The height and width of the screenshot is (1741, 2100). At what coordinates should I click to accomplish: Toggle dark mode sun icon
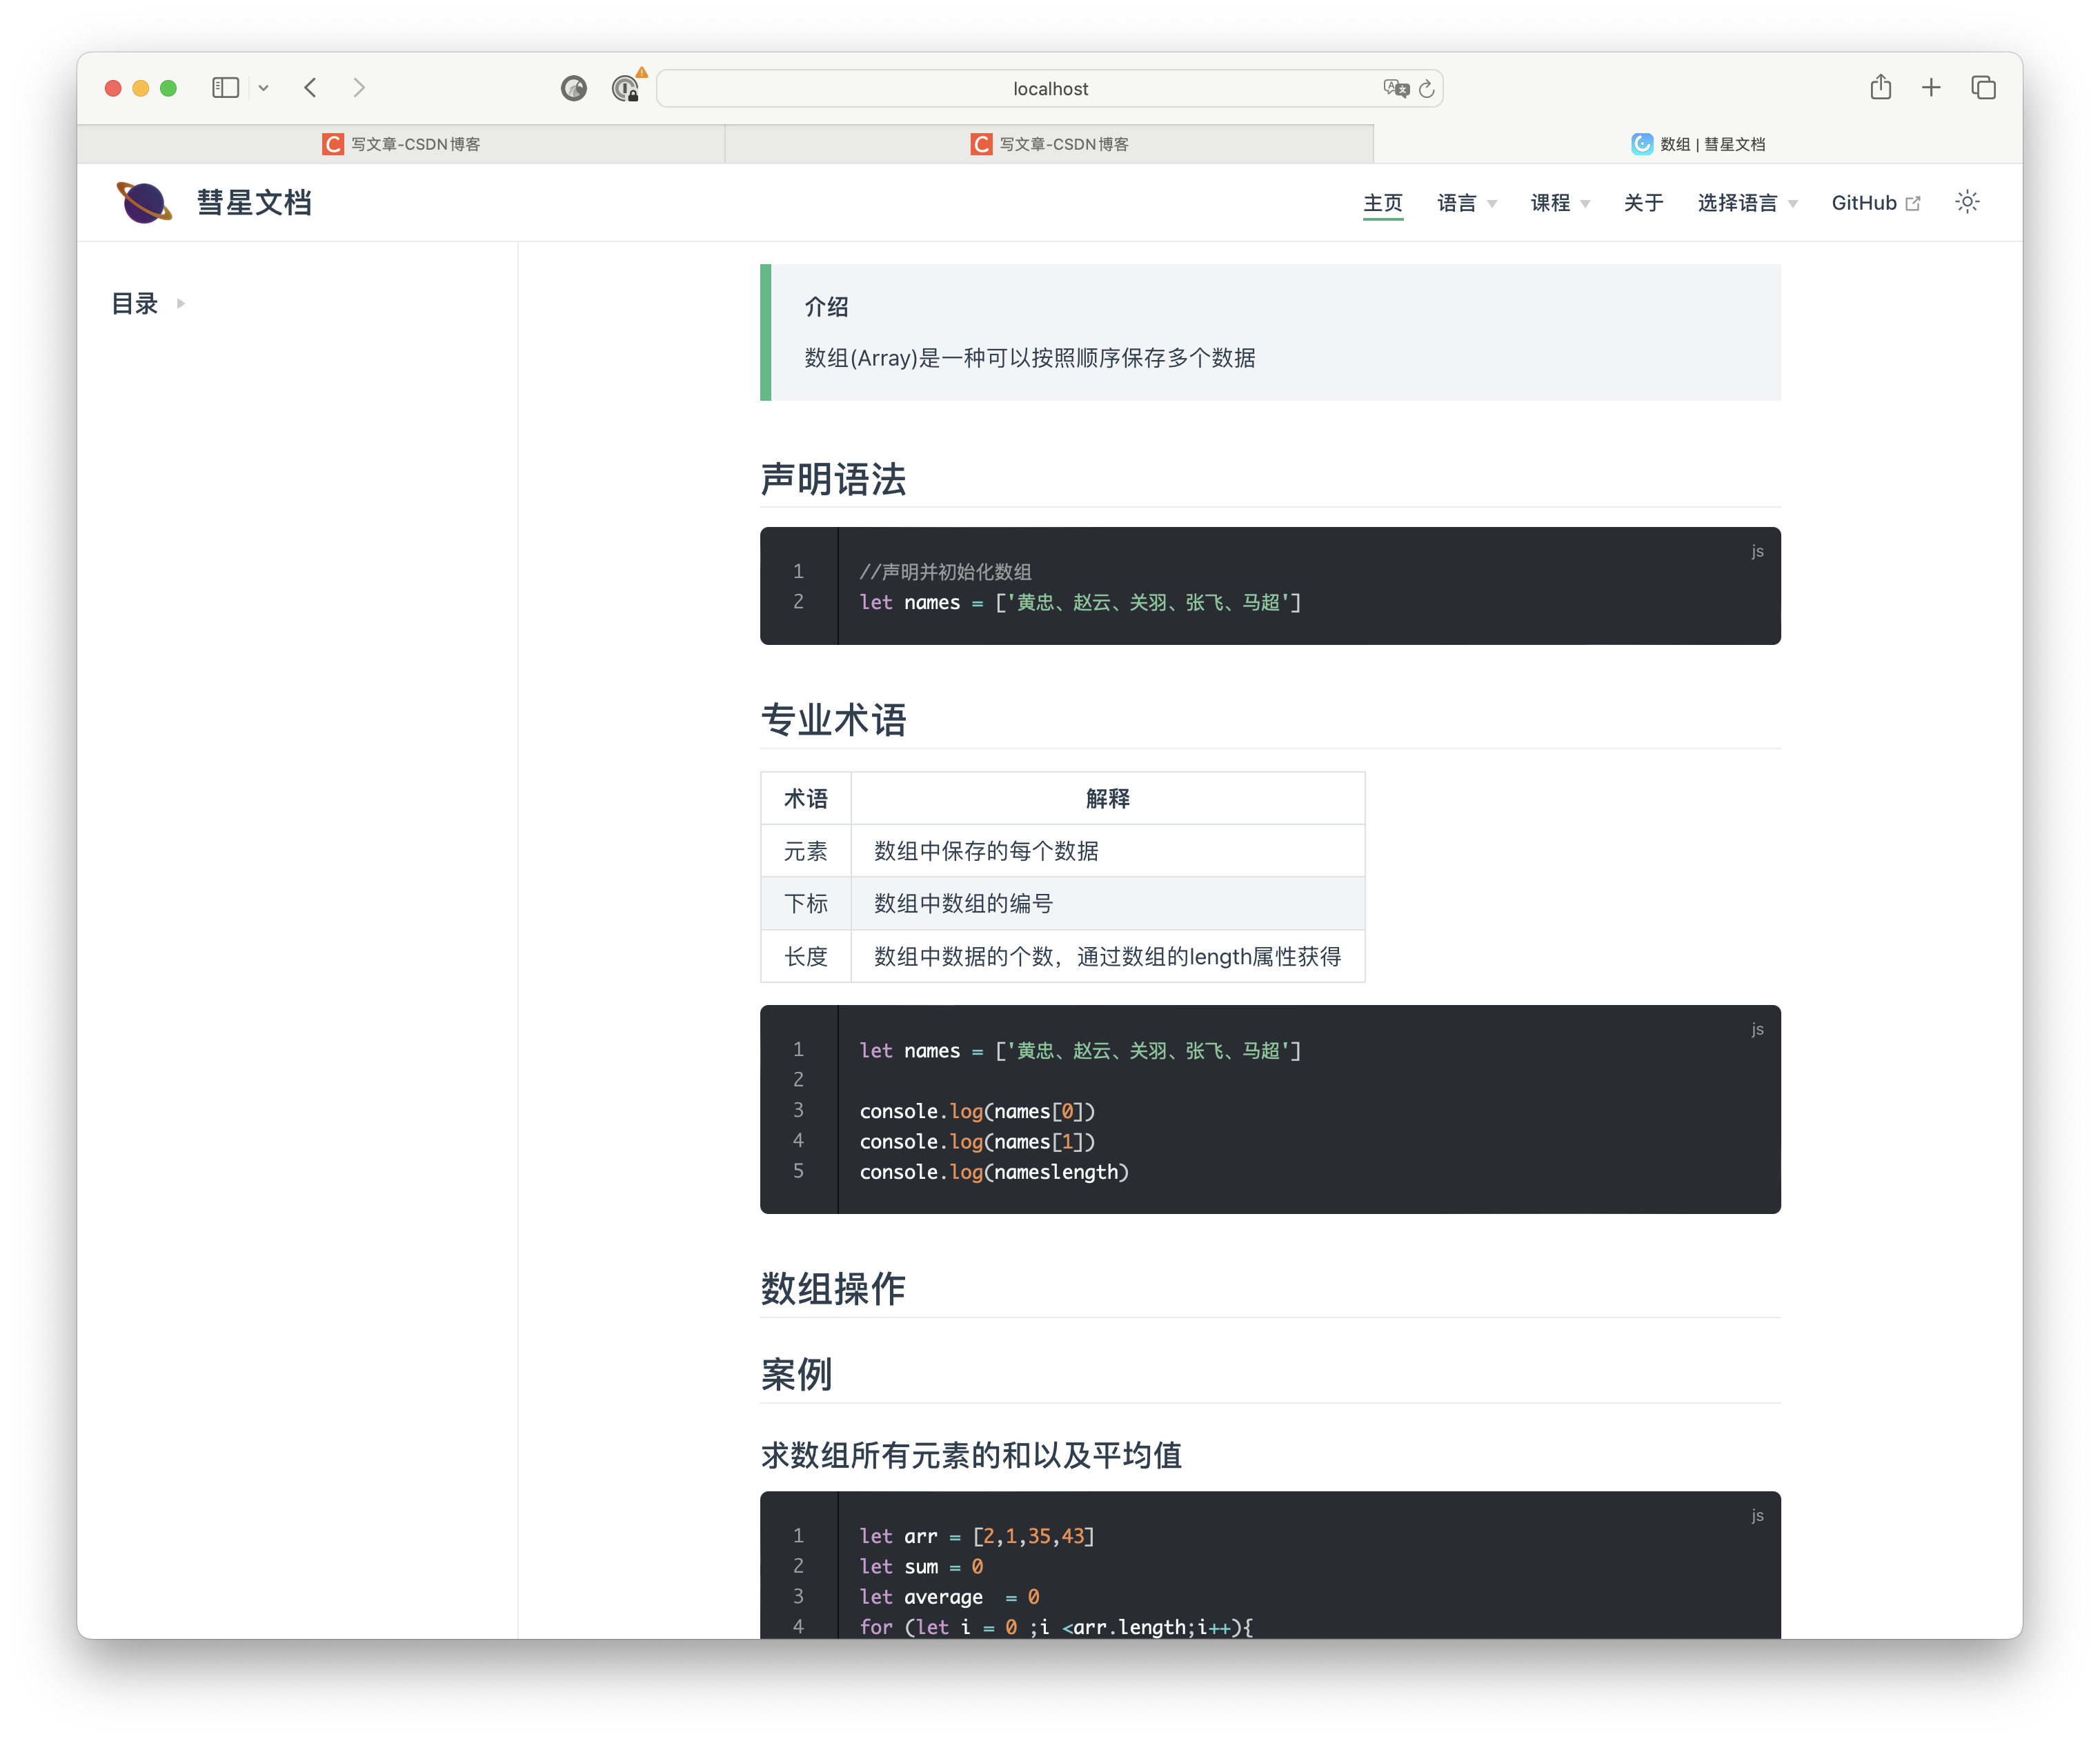(x=1966, y=203)
